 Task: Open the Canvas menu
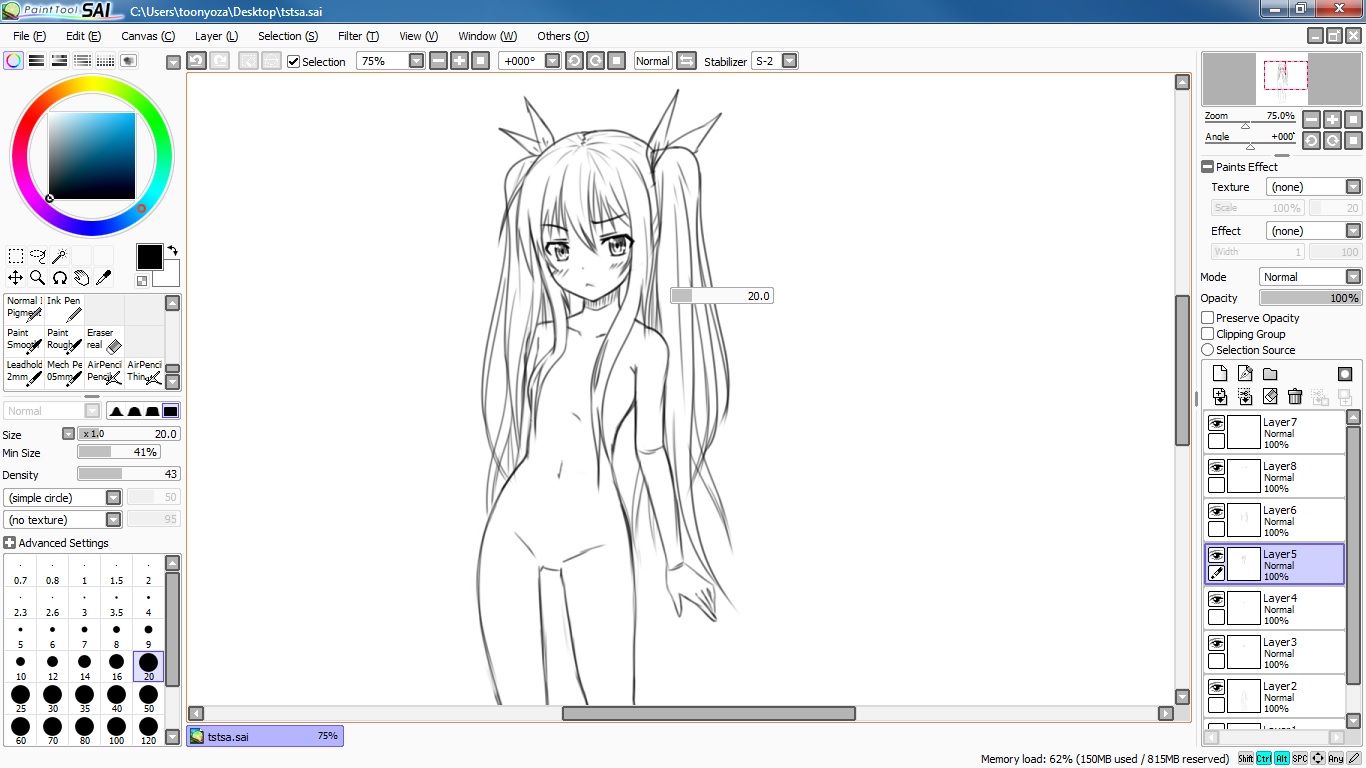tap(148, 36)
